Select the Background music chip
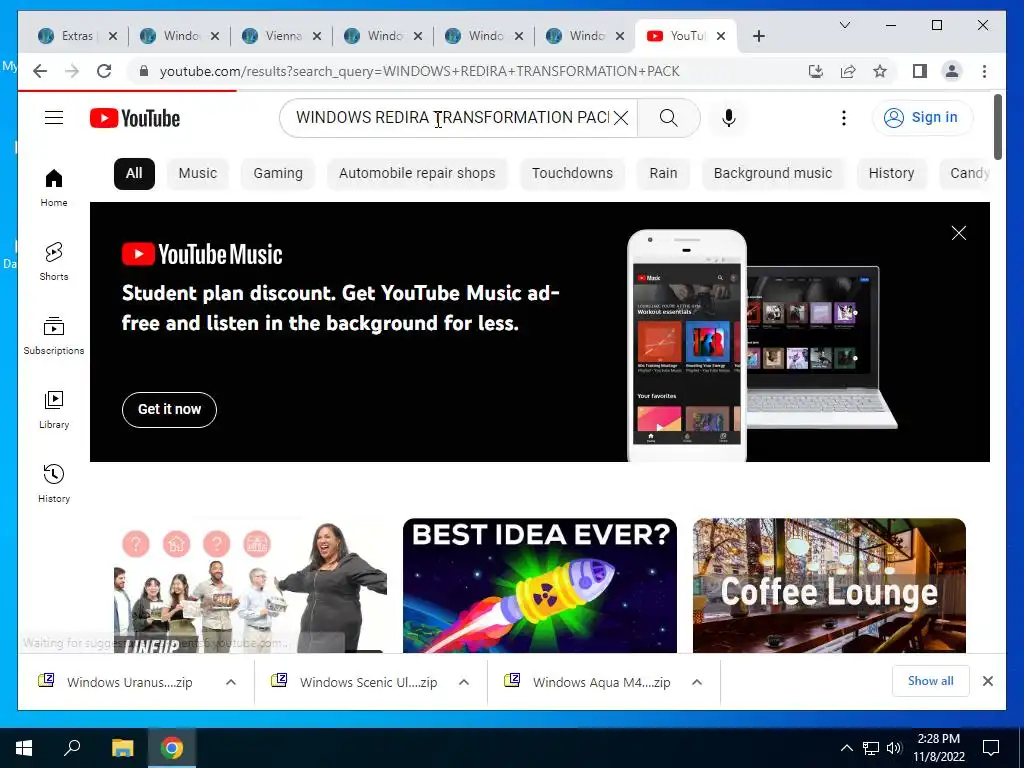This screenshot has height=768, width=1024. (773, 174)
